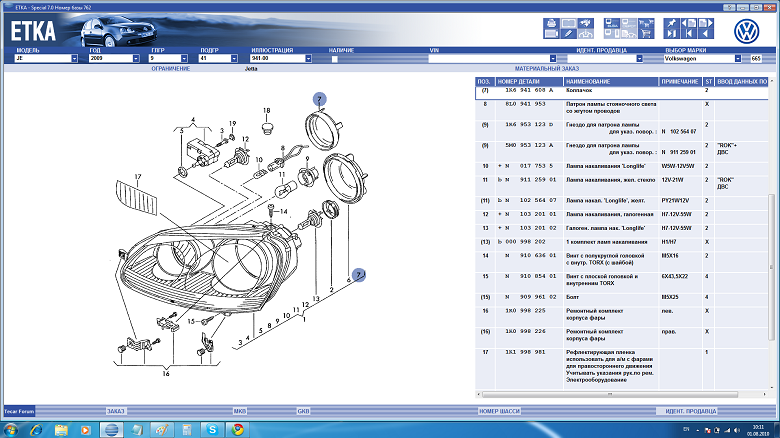Image resolution: width=780 pixels, height=438 pixels.
Task: Click part number 16 label in diagram
Action: (166, 373)
